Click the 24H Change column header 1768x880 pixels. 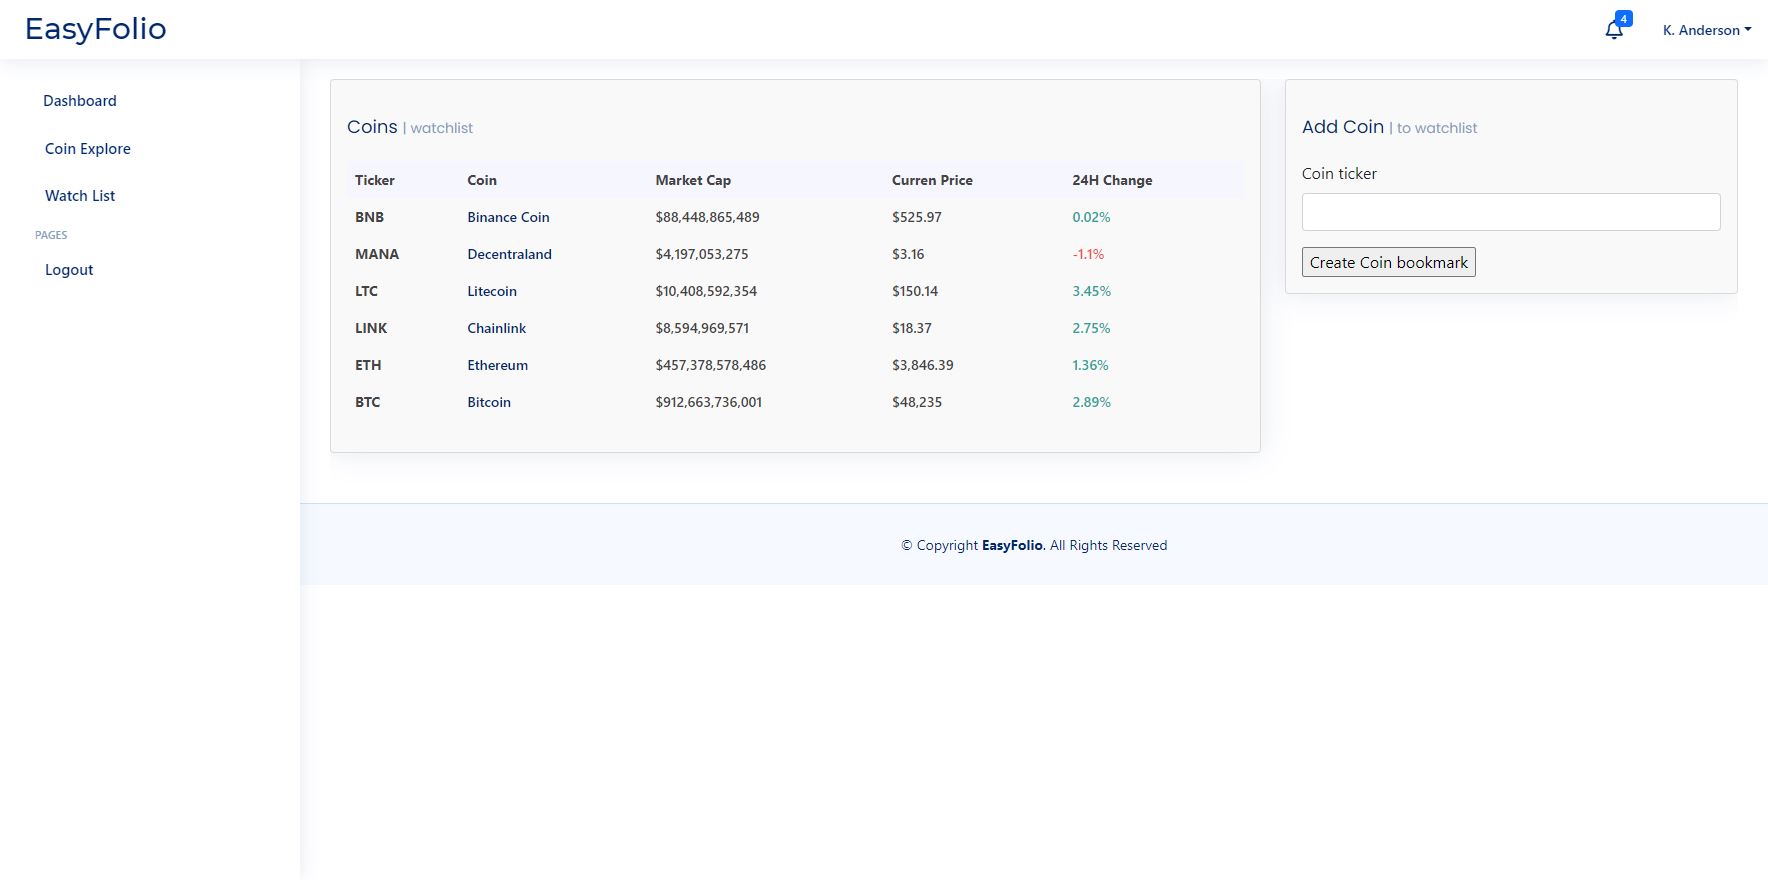click(x=1112, y=180)
